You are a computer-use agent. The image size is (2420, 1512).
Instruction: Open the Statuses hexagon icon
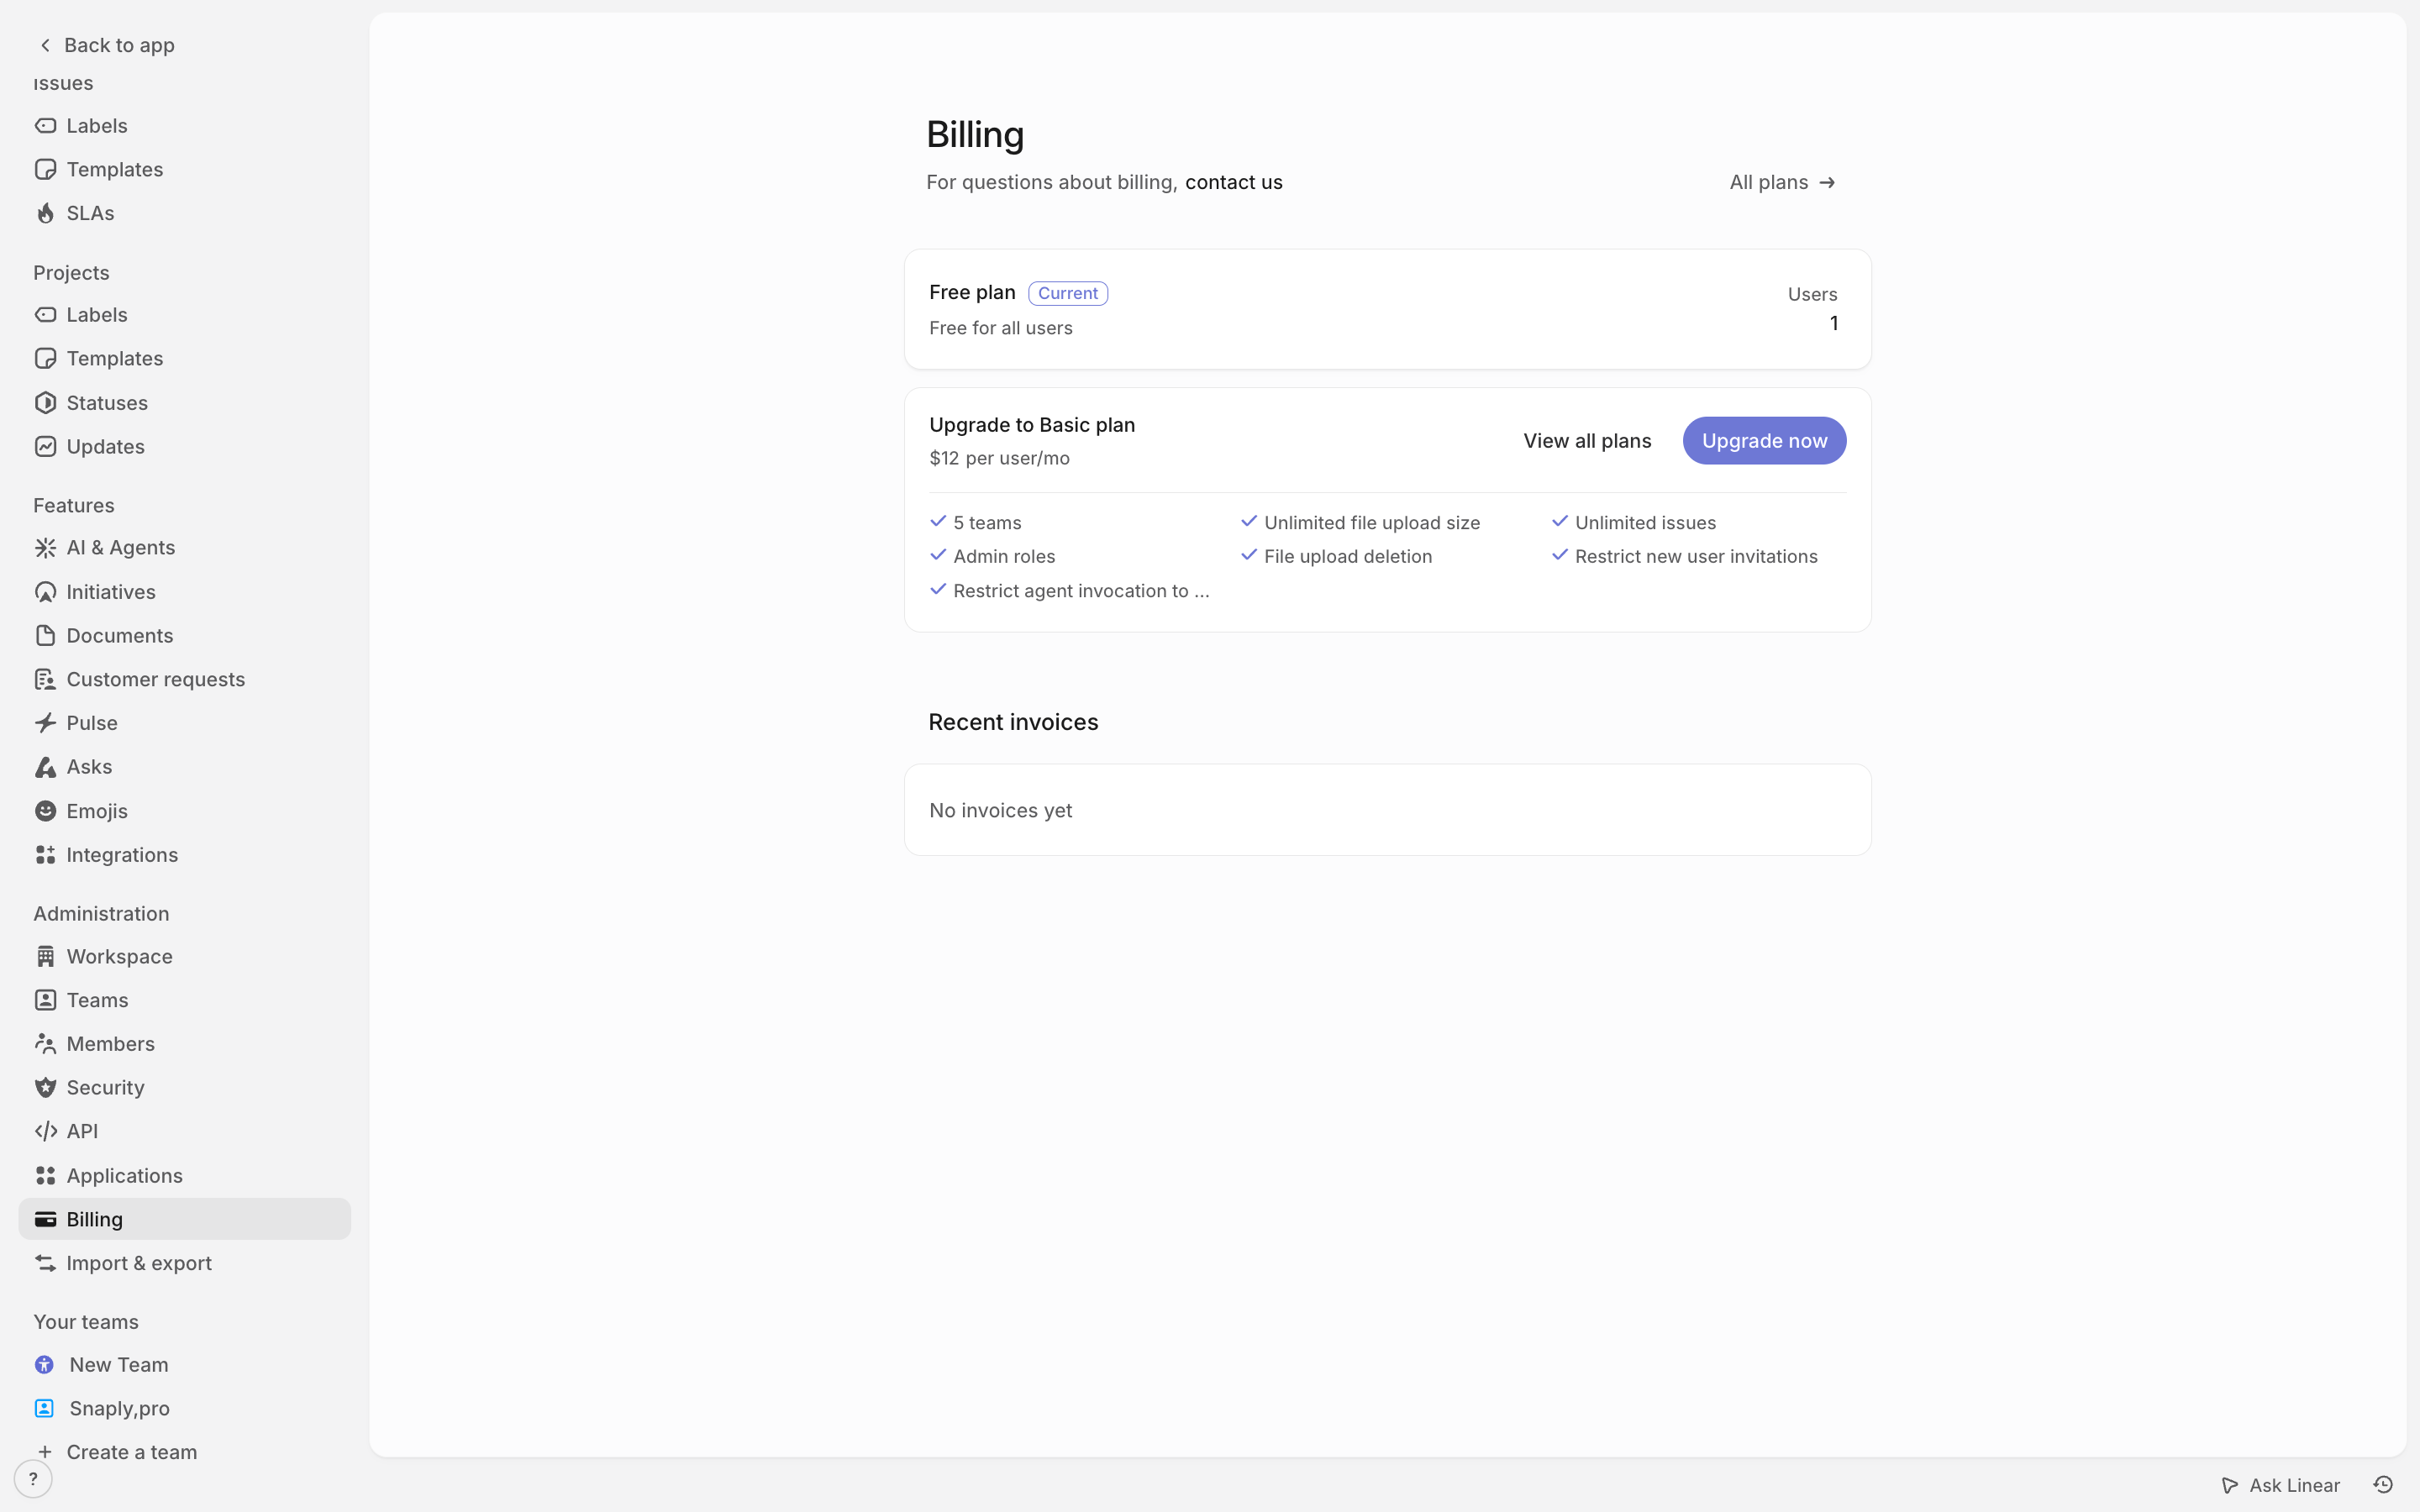tap(45, 403)
